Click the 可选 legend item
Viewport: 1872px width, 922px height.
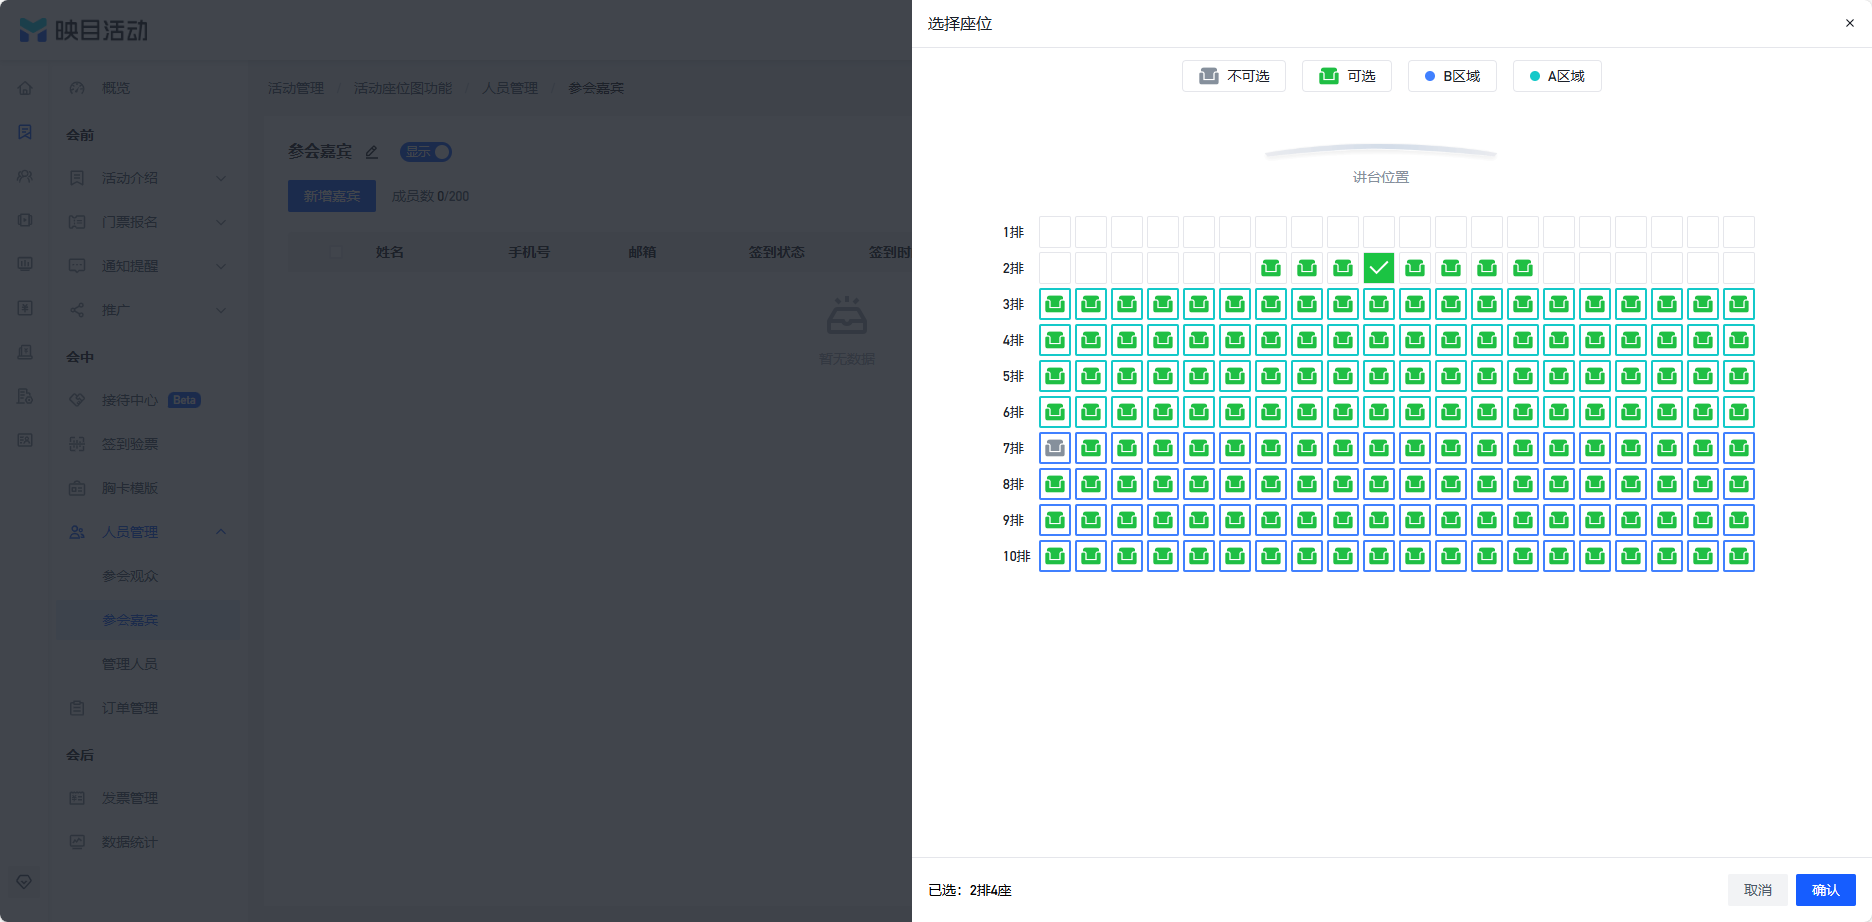pyautogui.click(x=1347, y=76)
